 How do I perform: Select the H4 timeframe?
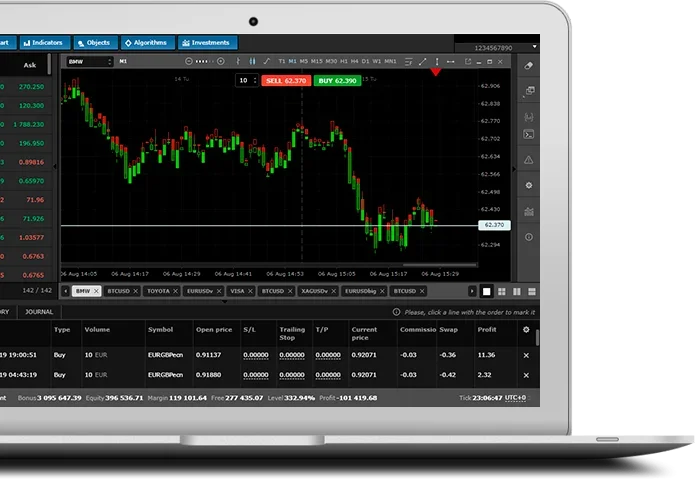pos(355,62)
